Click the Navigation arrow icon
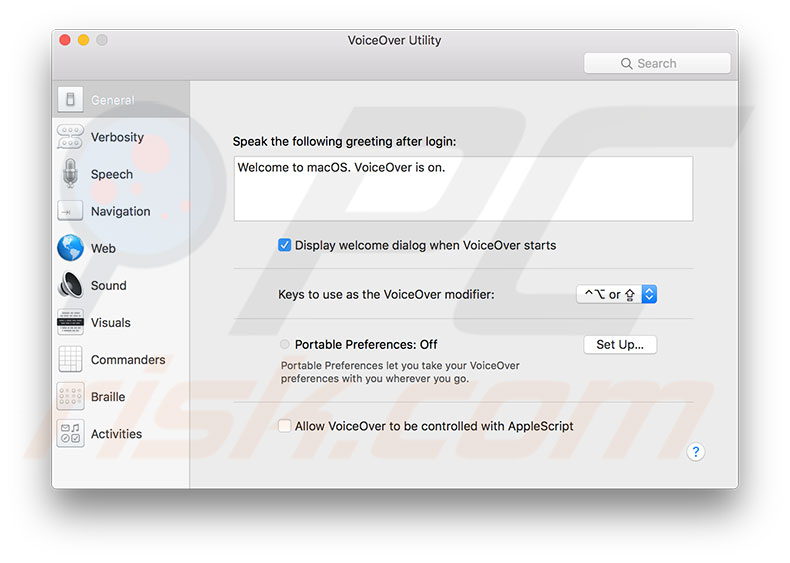This screenshot has width=790, height=563. click(x=70, y=211)
